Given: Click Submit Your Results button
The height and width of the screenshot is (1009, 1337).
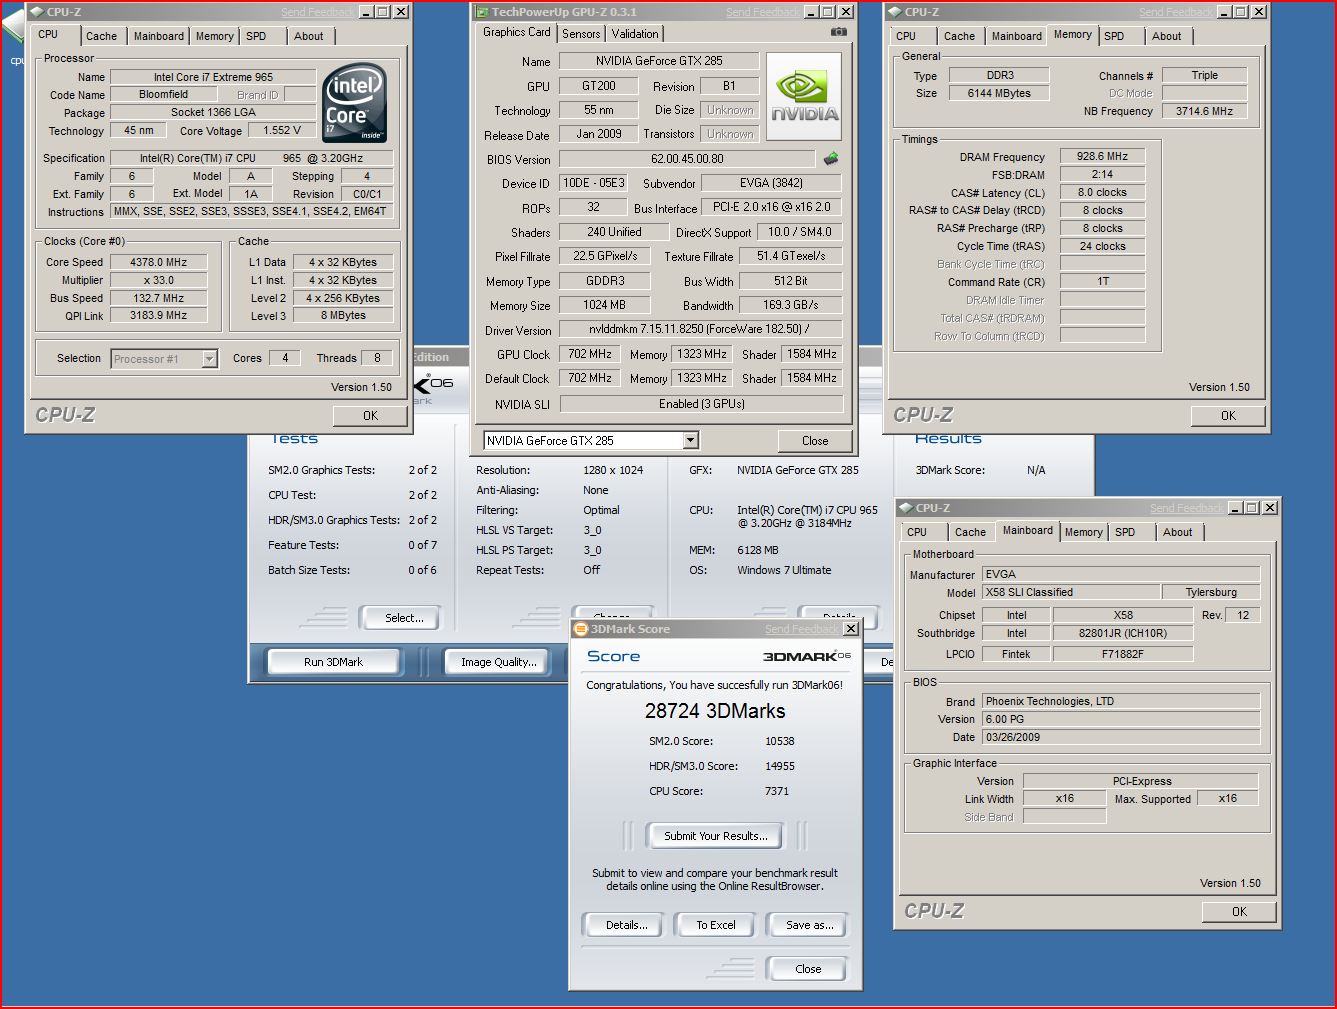Looking at the screenshot, I should point(716,836).
